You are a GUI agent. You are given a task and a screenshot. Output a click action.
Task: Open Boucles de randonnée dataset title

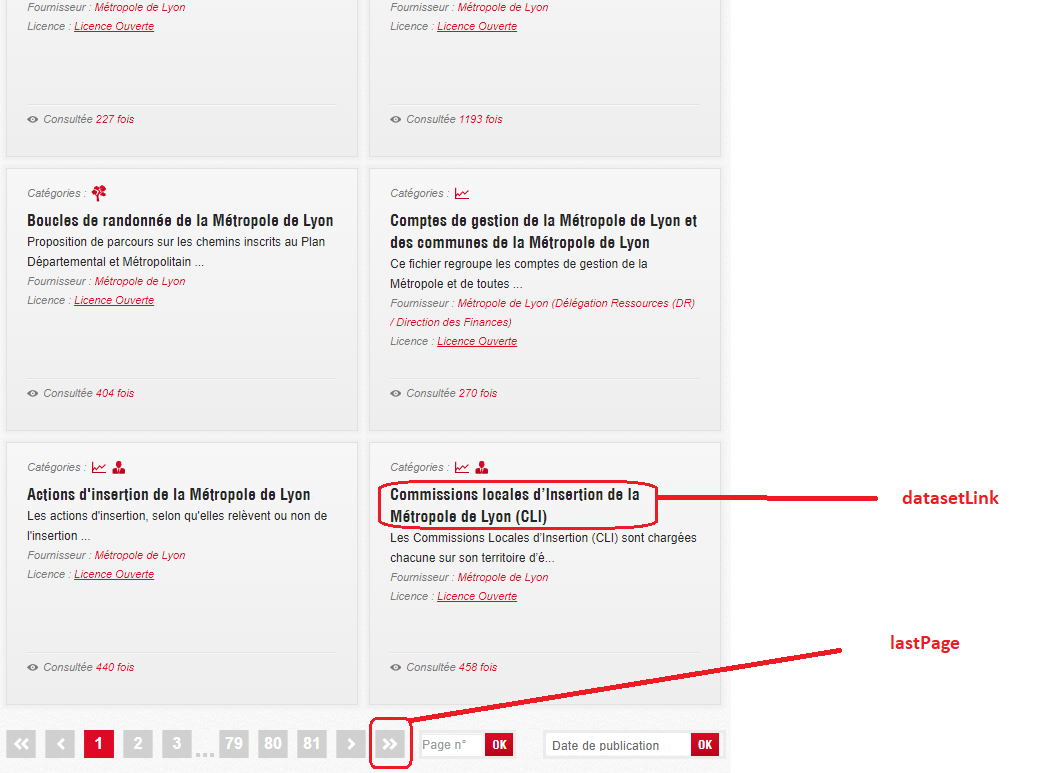click(x=180, y=220)
